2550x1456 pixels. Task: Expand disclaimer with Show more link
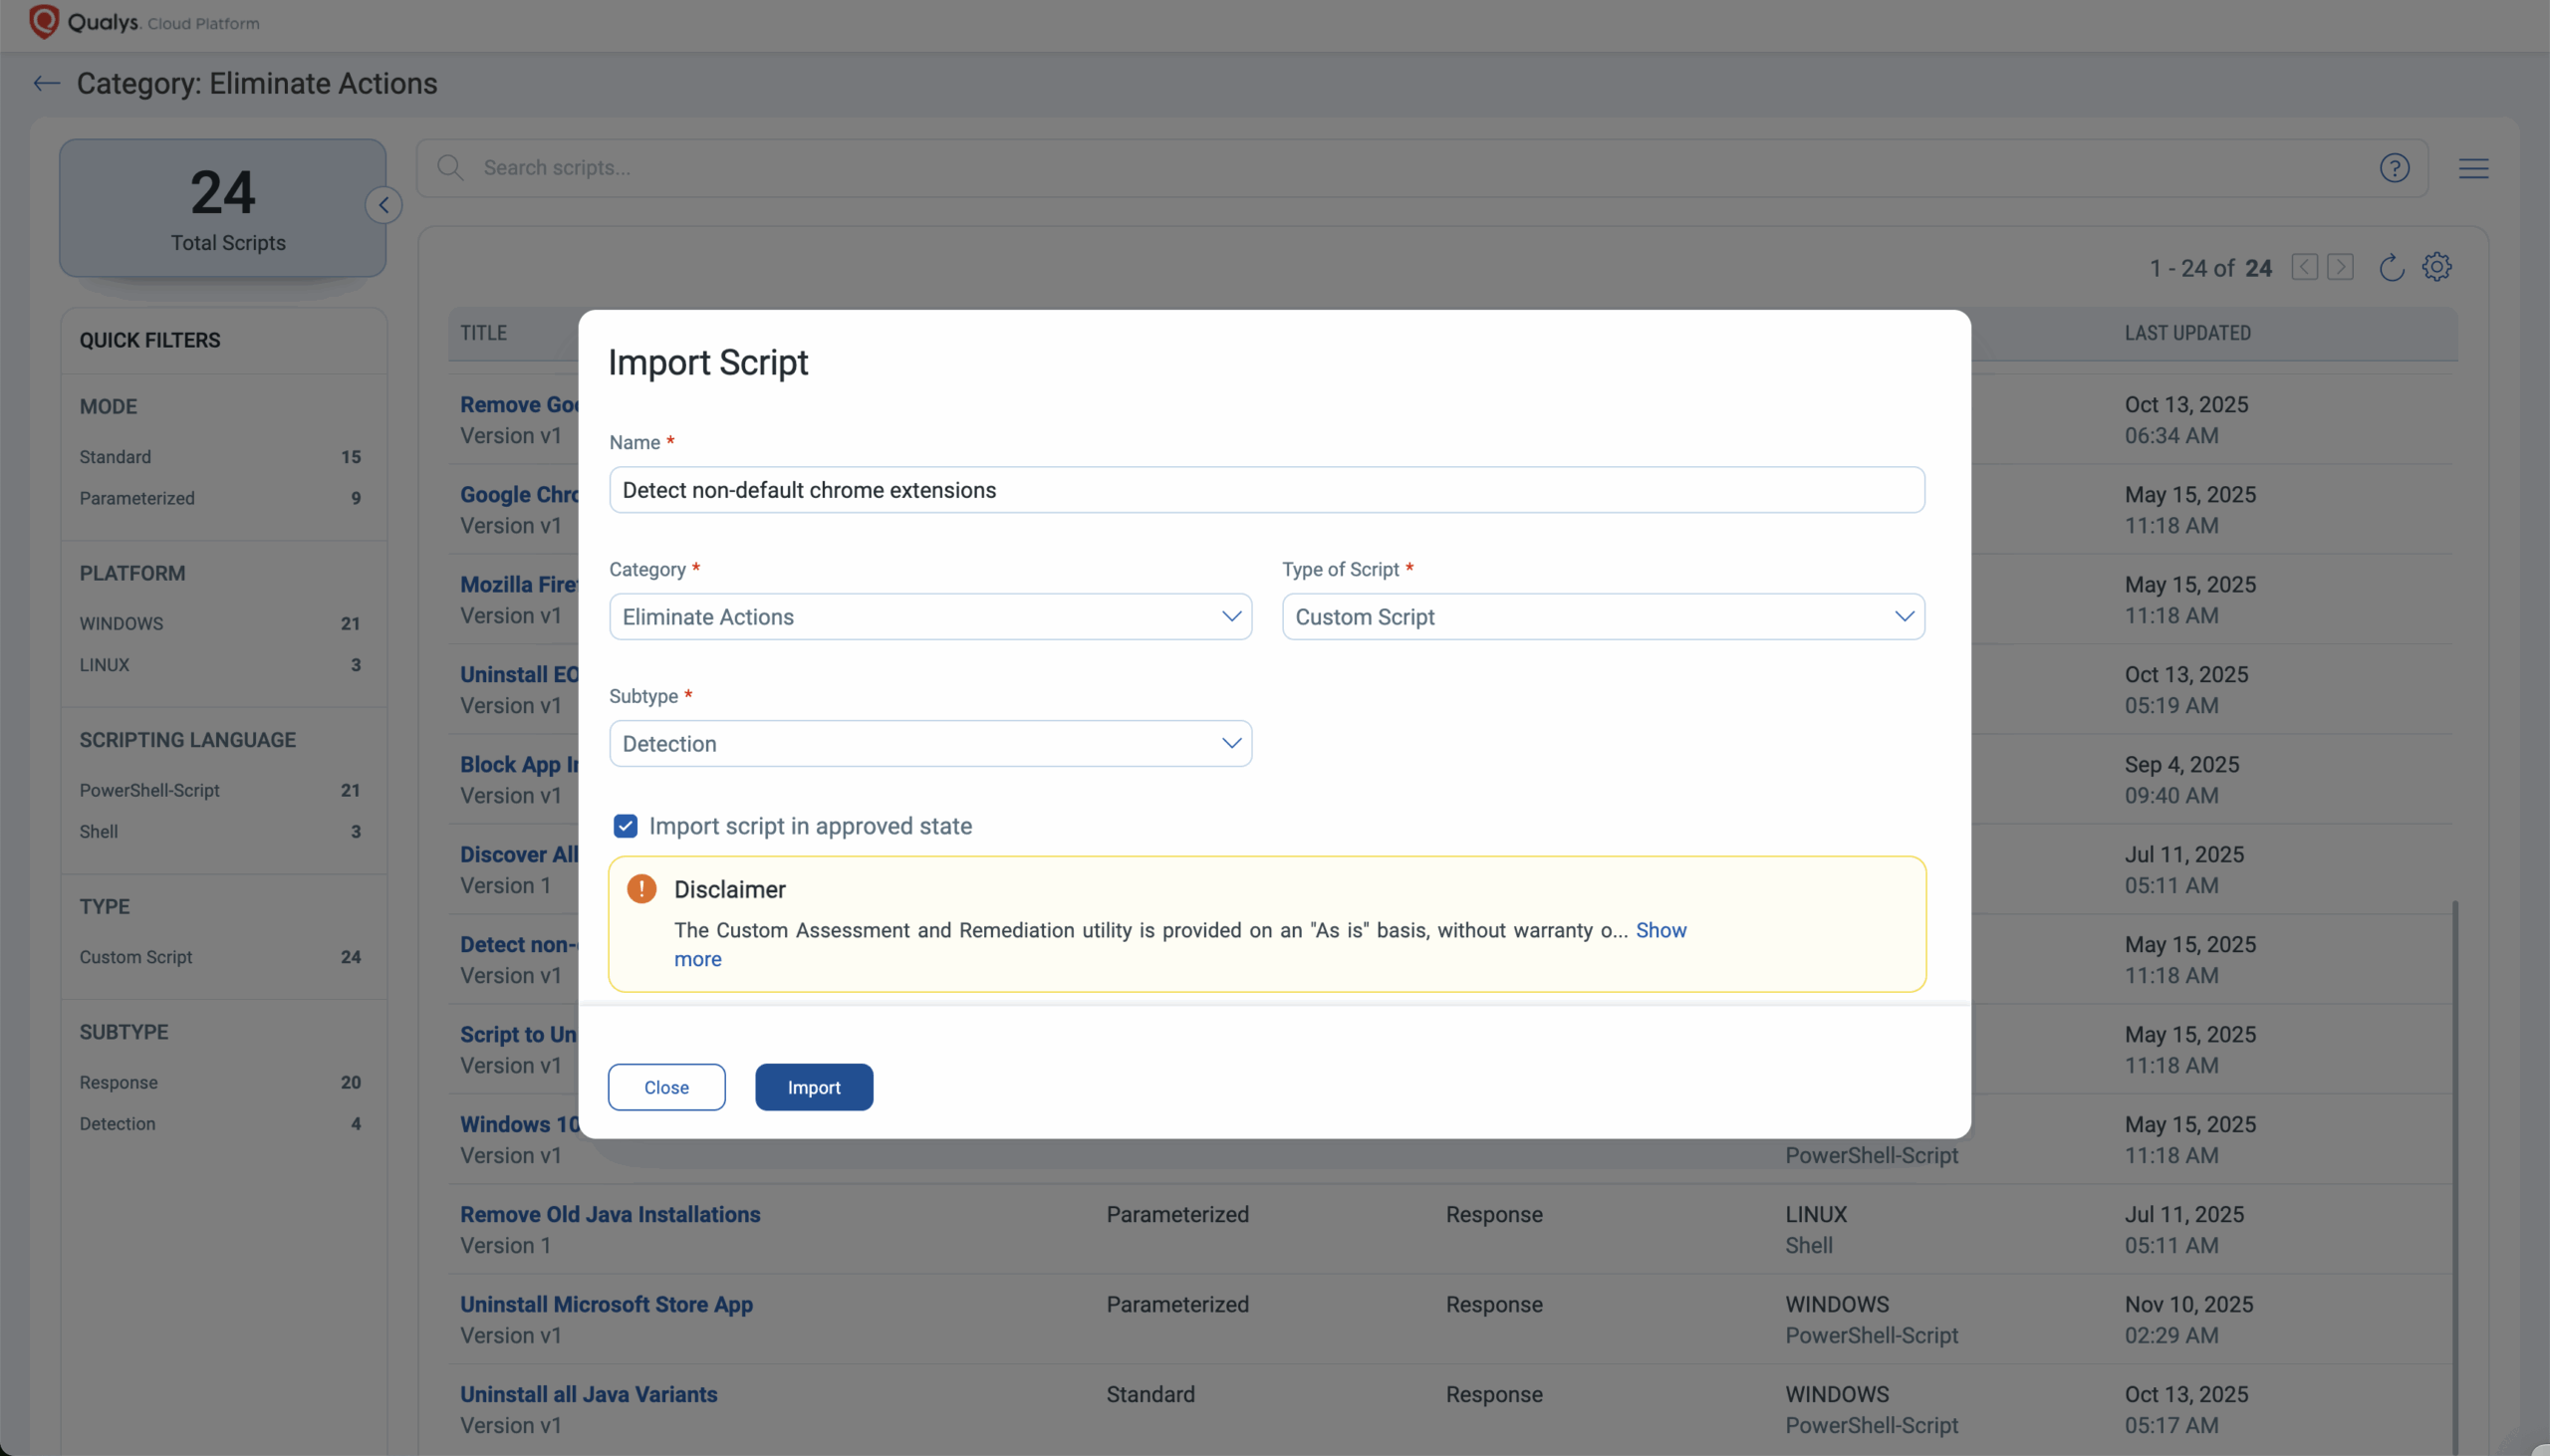[1660, 930]
